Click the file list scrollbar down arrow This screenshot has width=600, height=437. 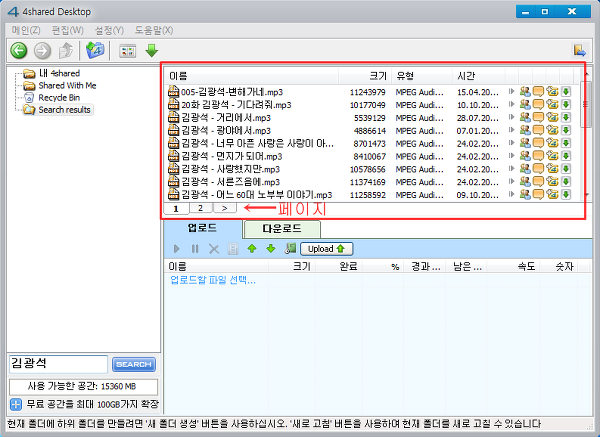[x=587, y=195]
